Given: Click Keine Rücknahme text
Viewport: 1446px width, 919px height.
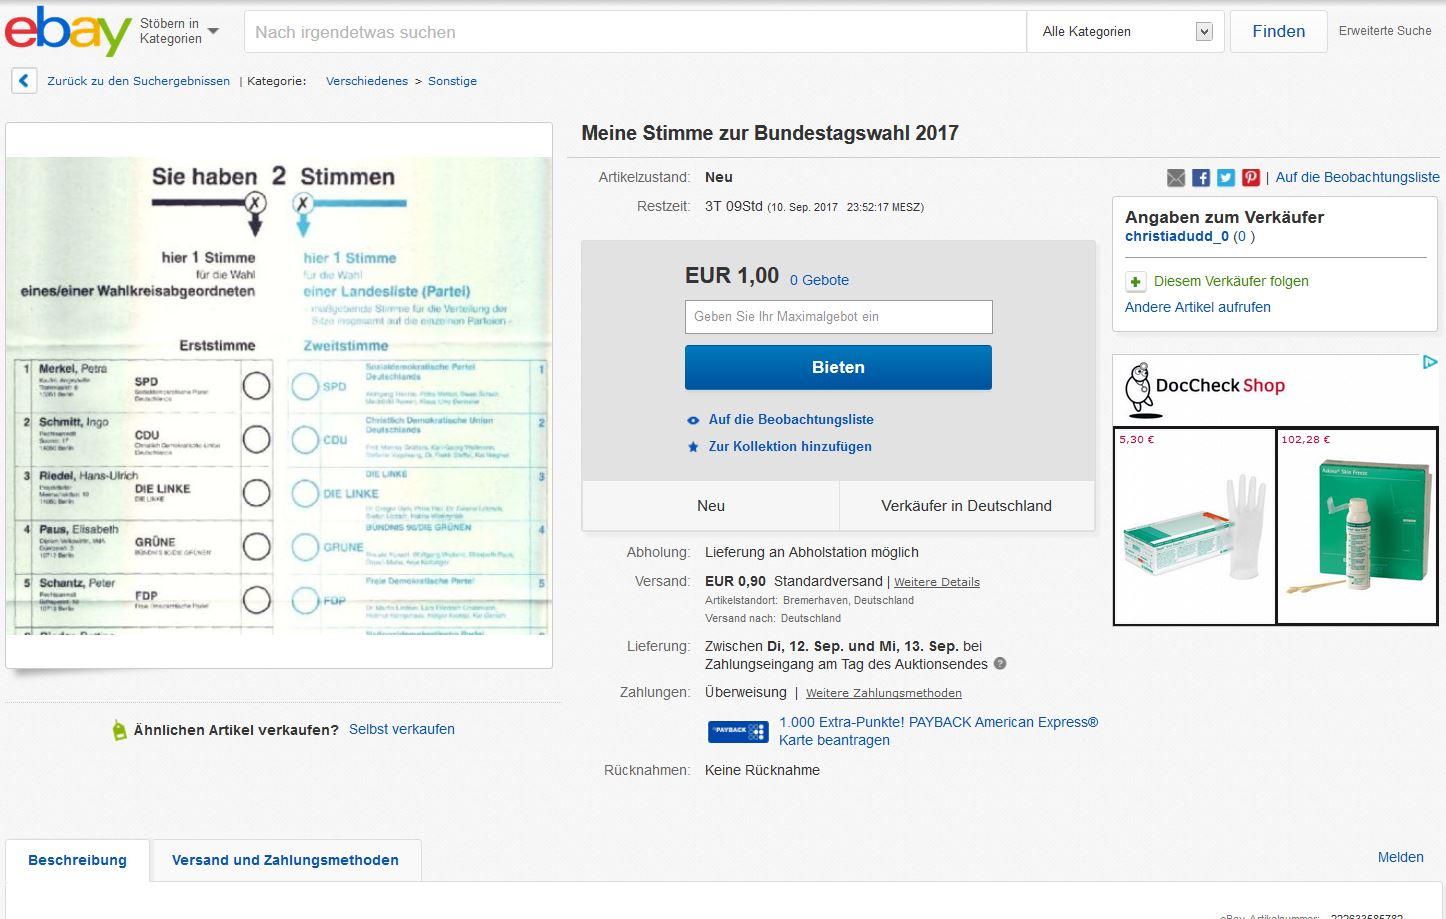Looking at the screenshot, I should 762,770.
